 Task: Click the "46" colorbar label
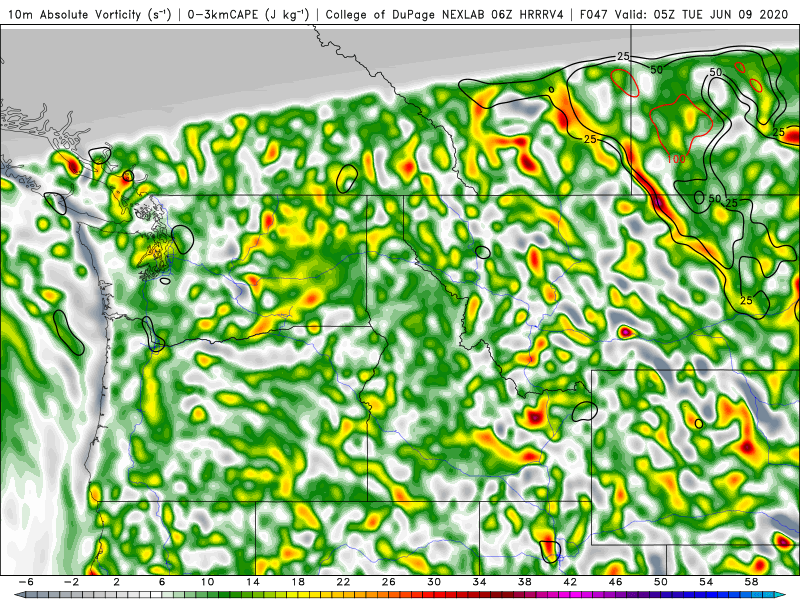tap(615, 582)
